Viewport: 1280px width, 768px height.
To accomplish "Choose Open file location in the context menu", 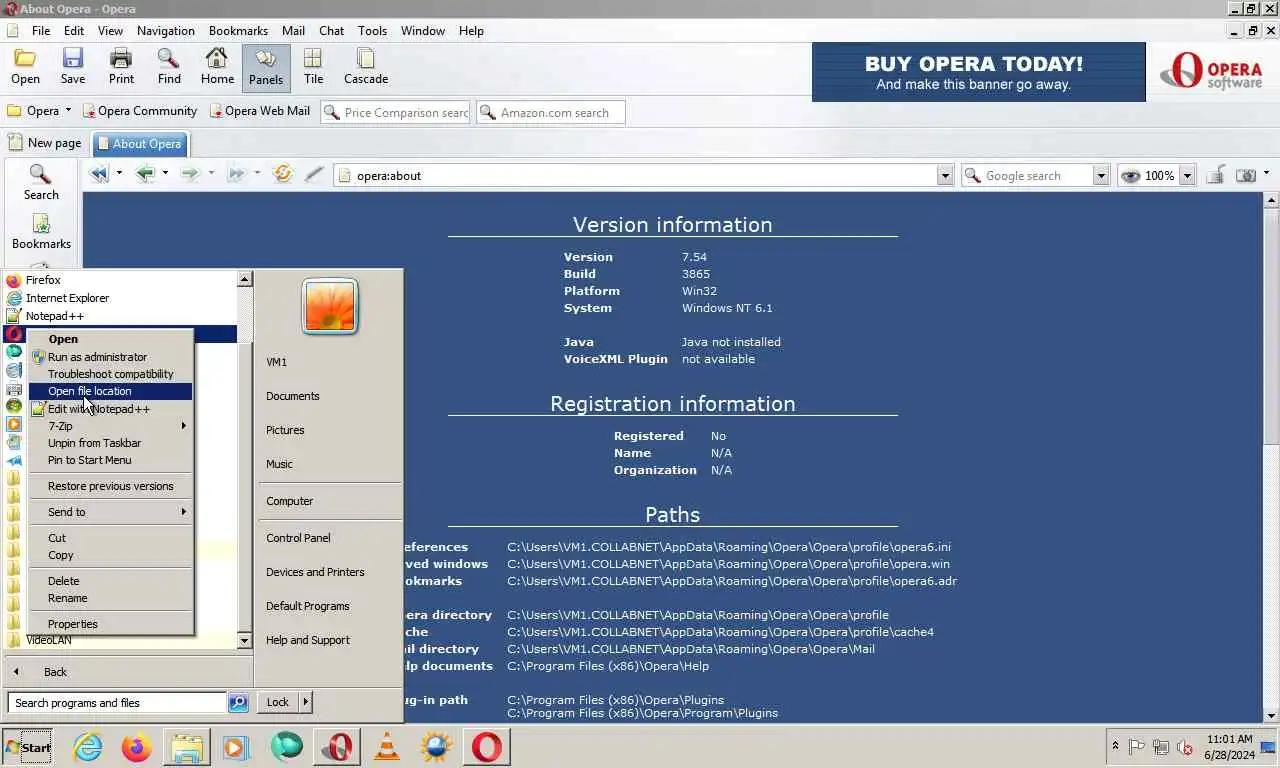I will pyautogui.click(x=110, y=391).
